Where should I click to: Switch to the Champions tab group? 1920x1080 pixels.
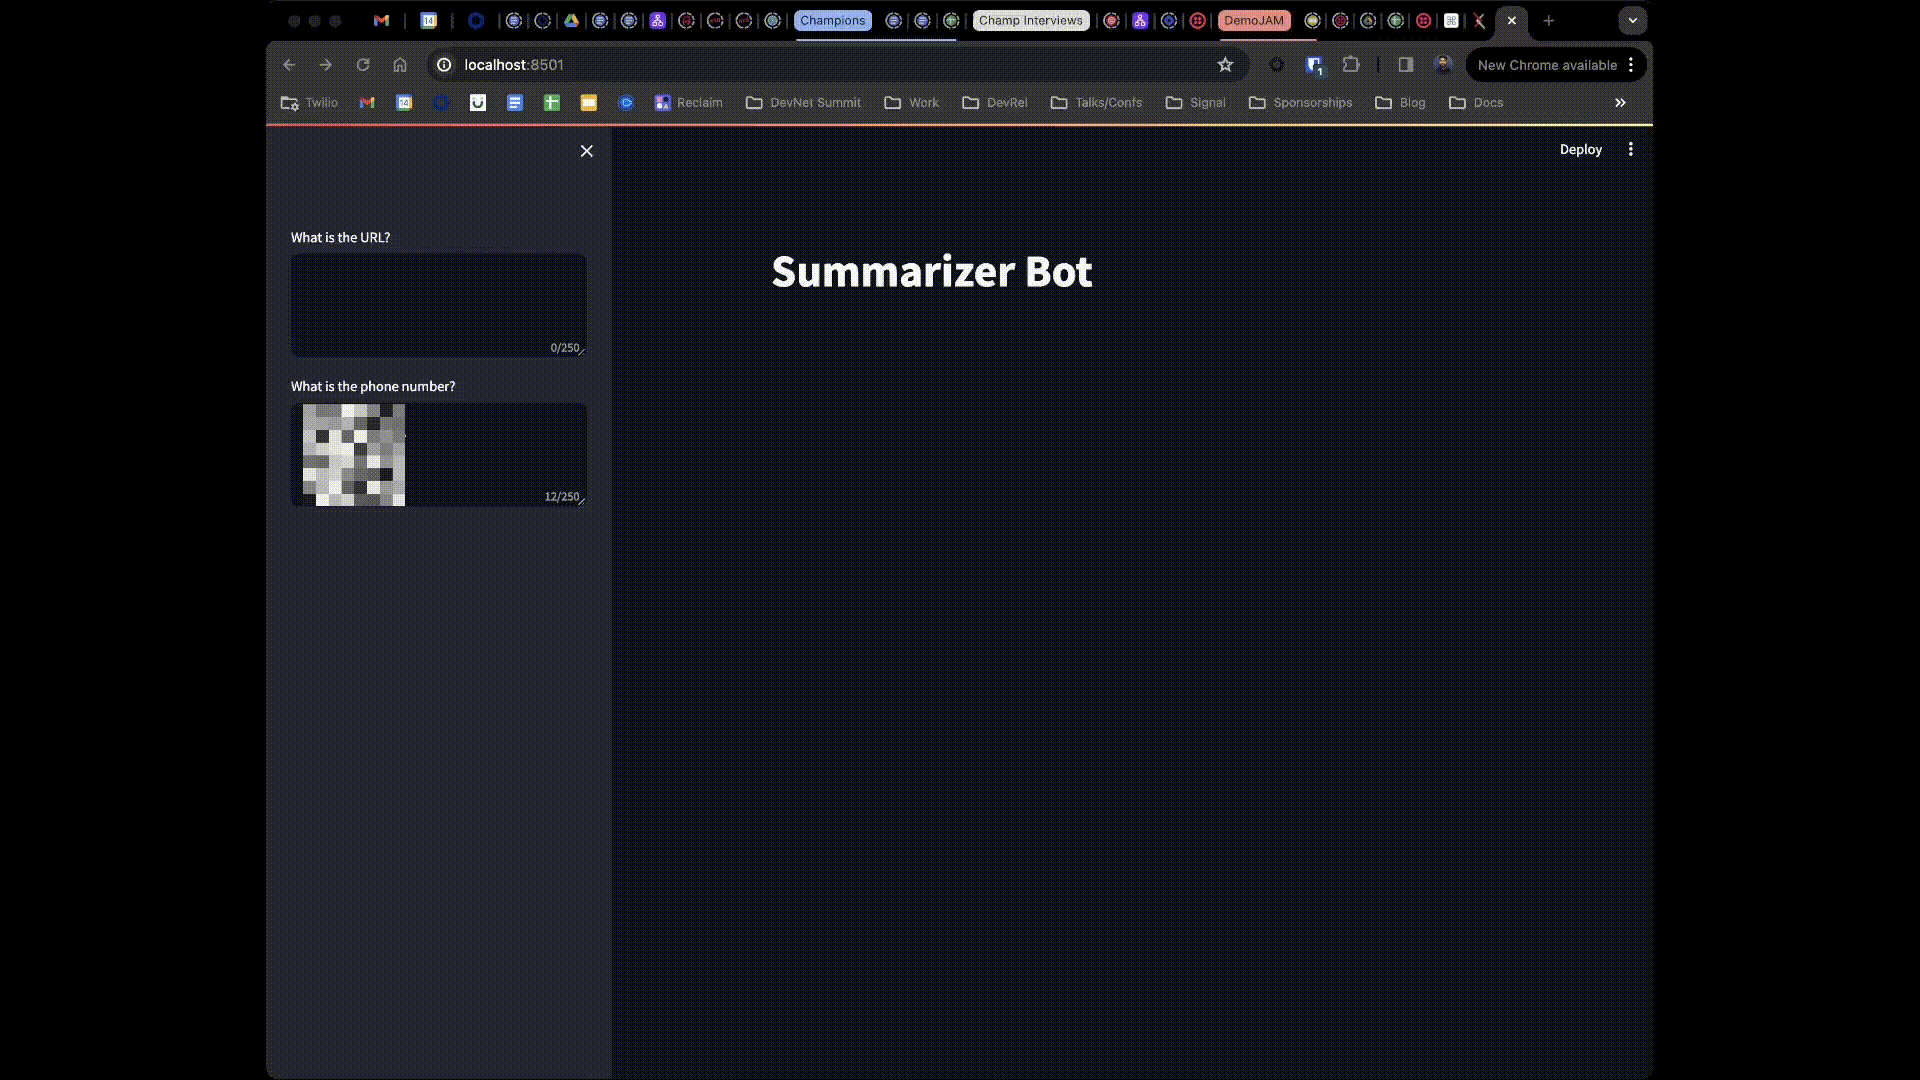(x=832, y=20)
